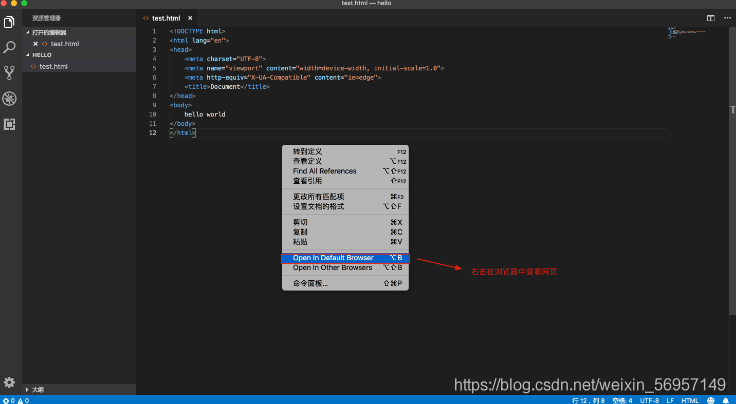Click line number 5 in gutter

pos(154,68)
